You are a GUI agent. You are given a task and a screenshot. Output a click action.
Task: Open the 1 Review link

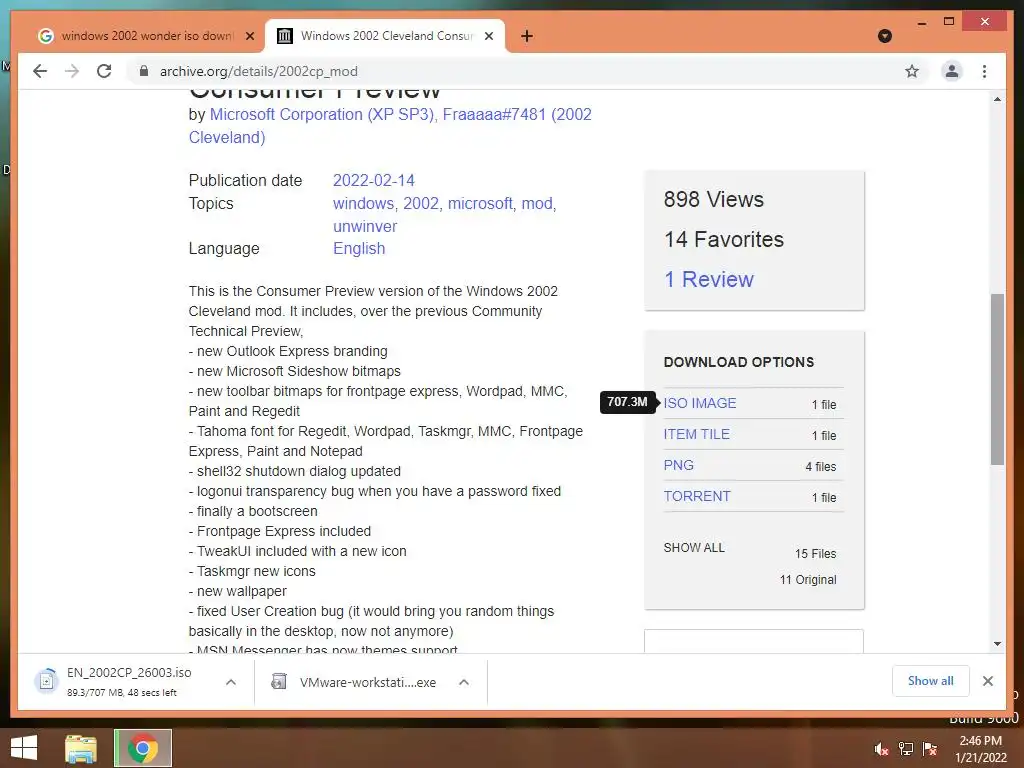click(709, 280)
